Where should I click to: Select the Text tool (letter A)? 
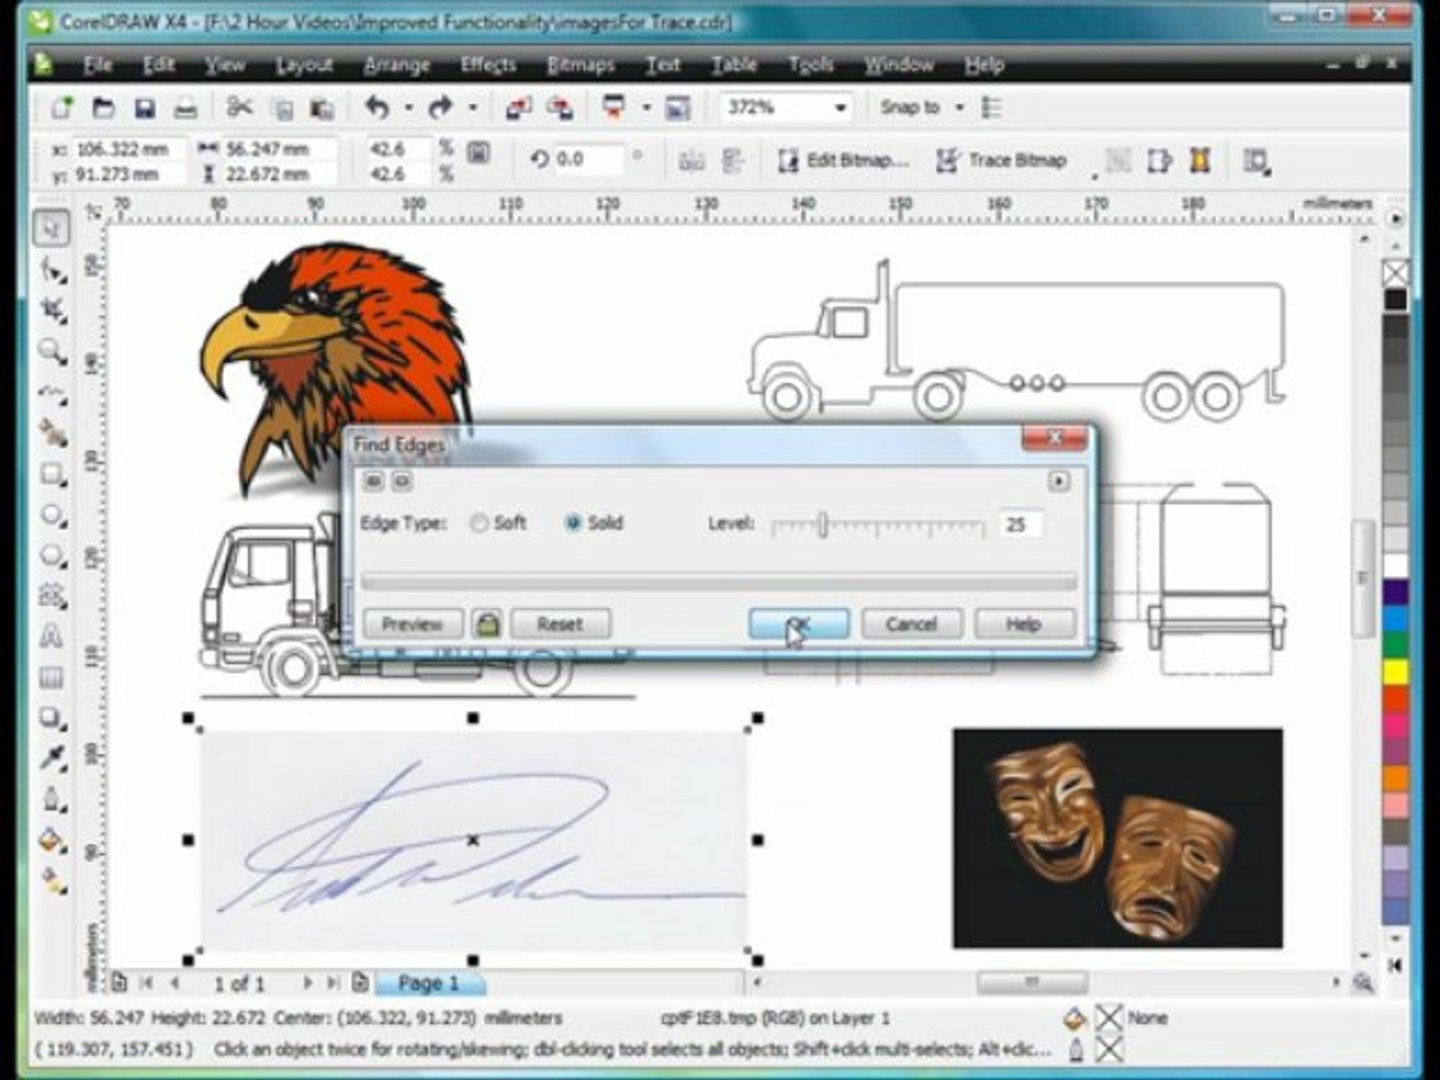point(52,637)
